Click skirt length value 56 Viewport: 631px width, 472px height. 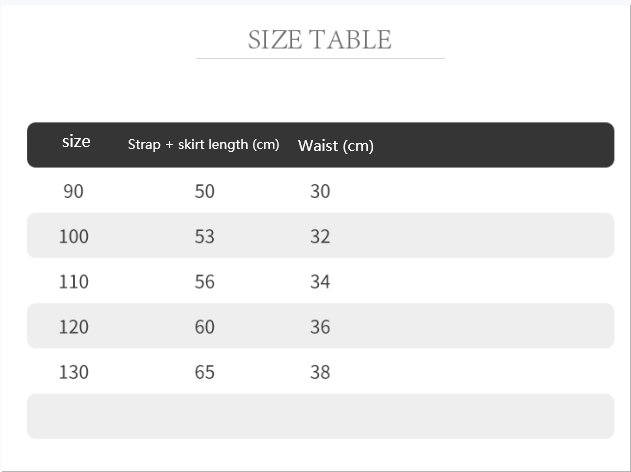[204, 282]
